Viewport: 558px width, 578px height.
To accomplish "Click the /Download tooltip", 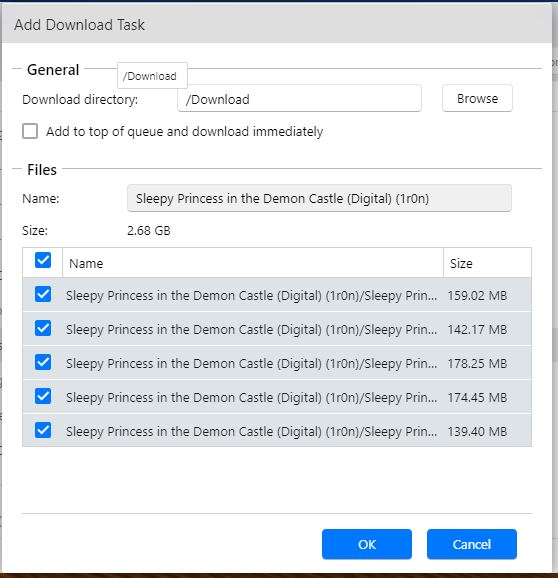I will (x=152, y=76).
